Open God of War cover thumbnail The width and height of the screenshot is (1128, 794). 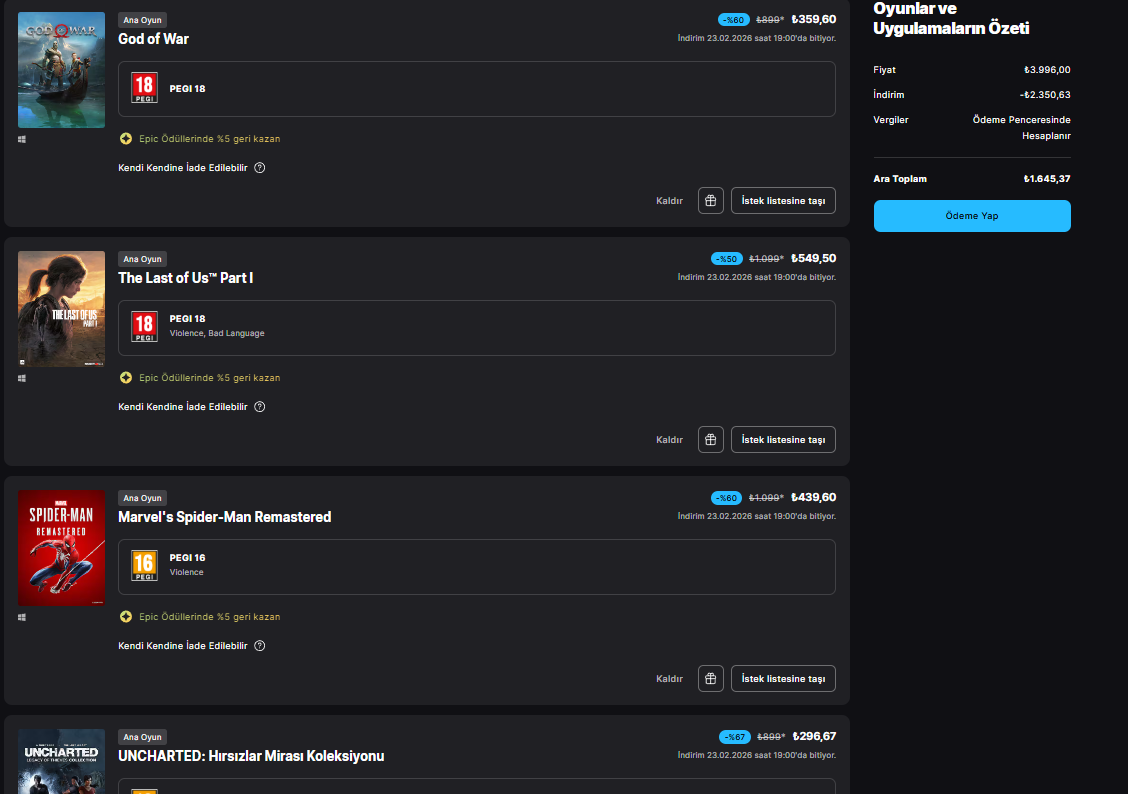tap(61, 70)
